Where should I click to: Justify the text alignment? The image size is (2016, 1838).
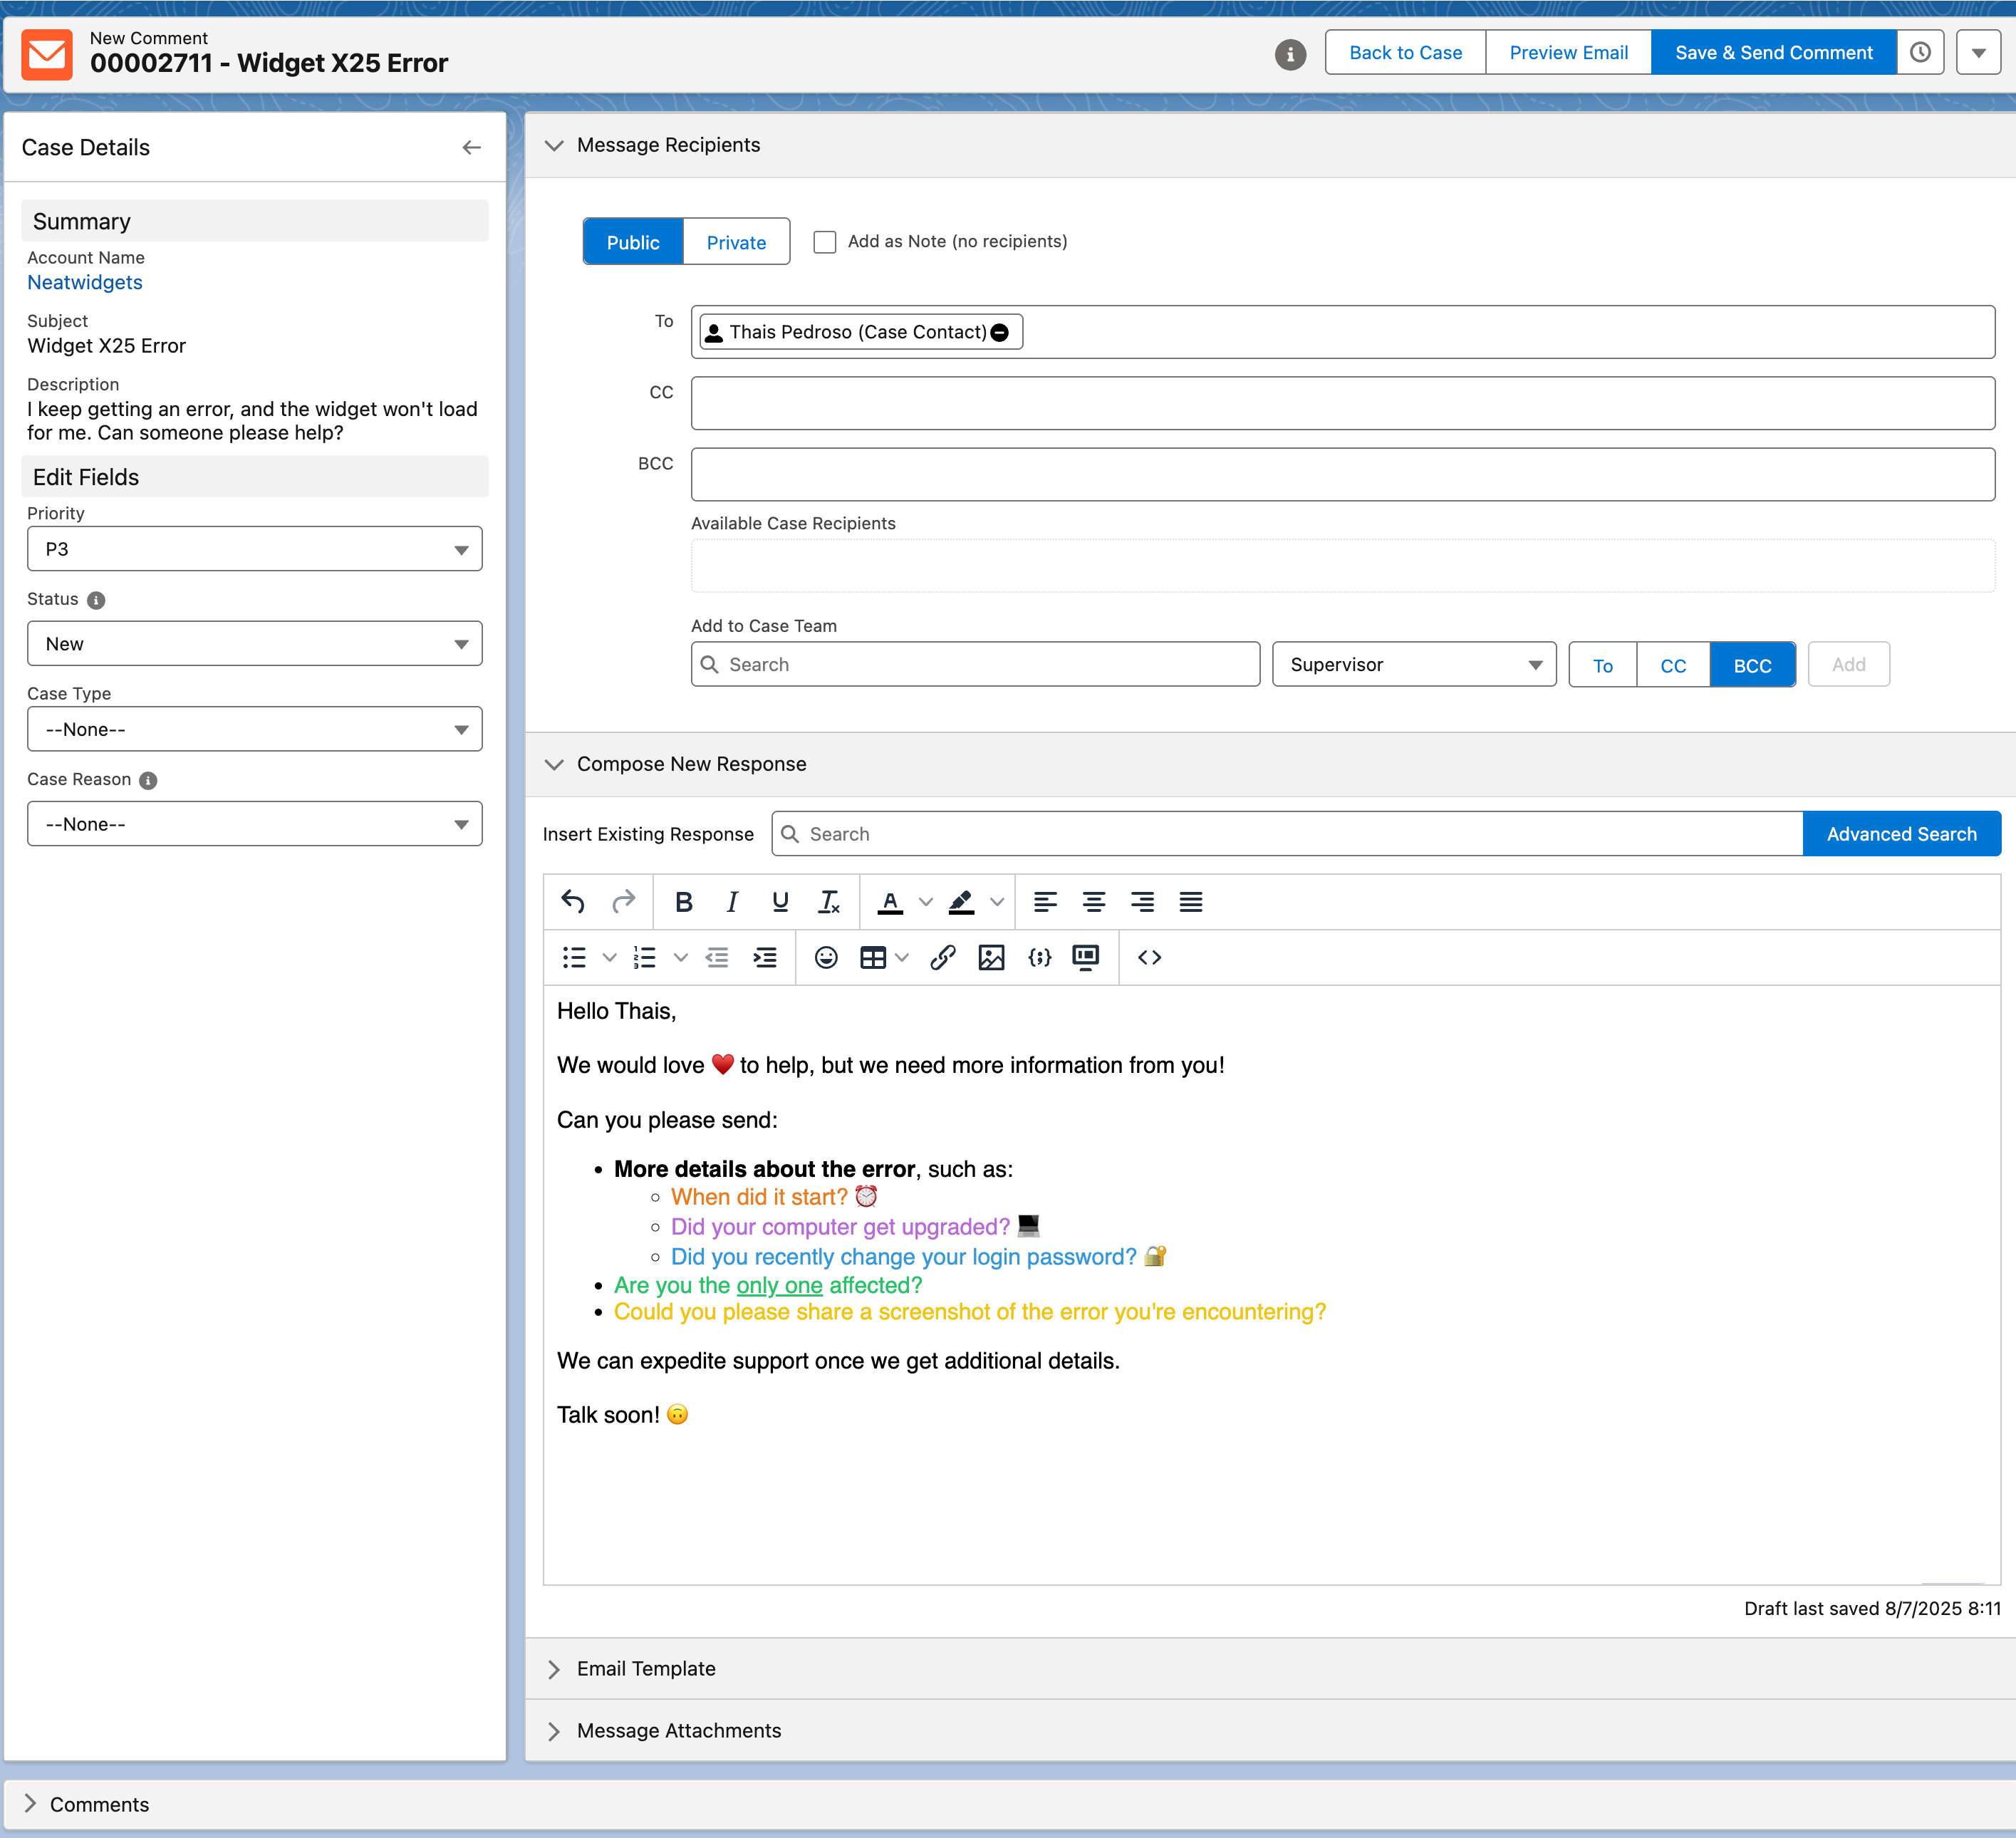(x=1190, y=902)
